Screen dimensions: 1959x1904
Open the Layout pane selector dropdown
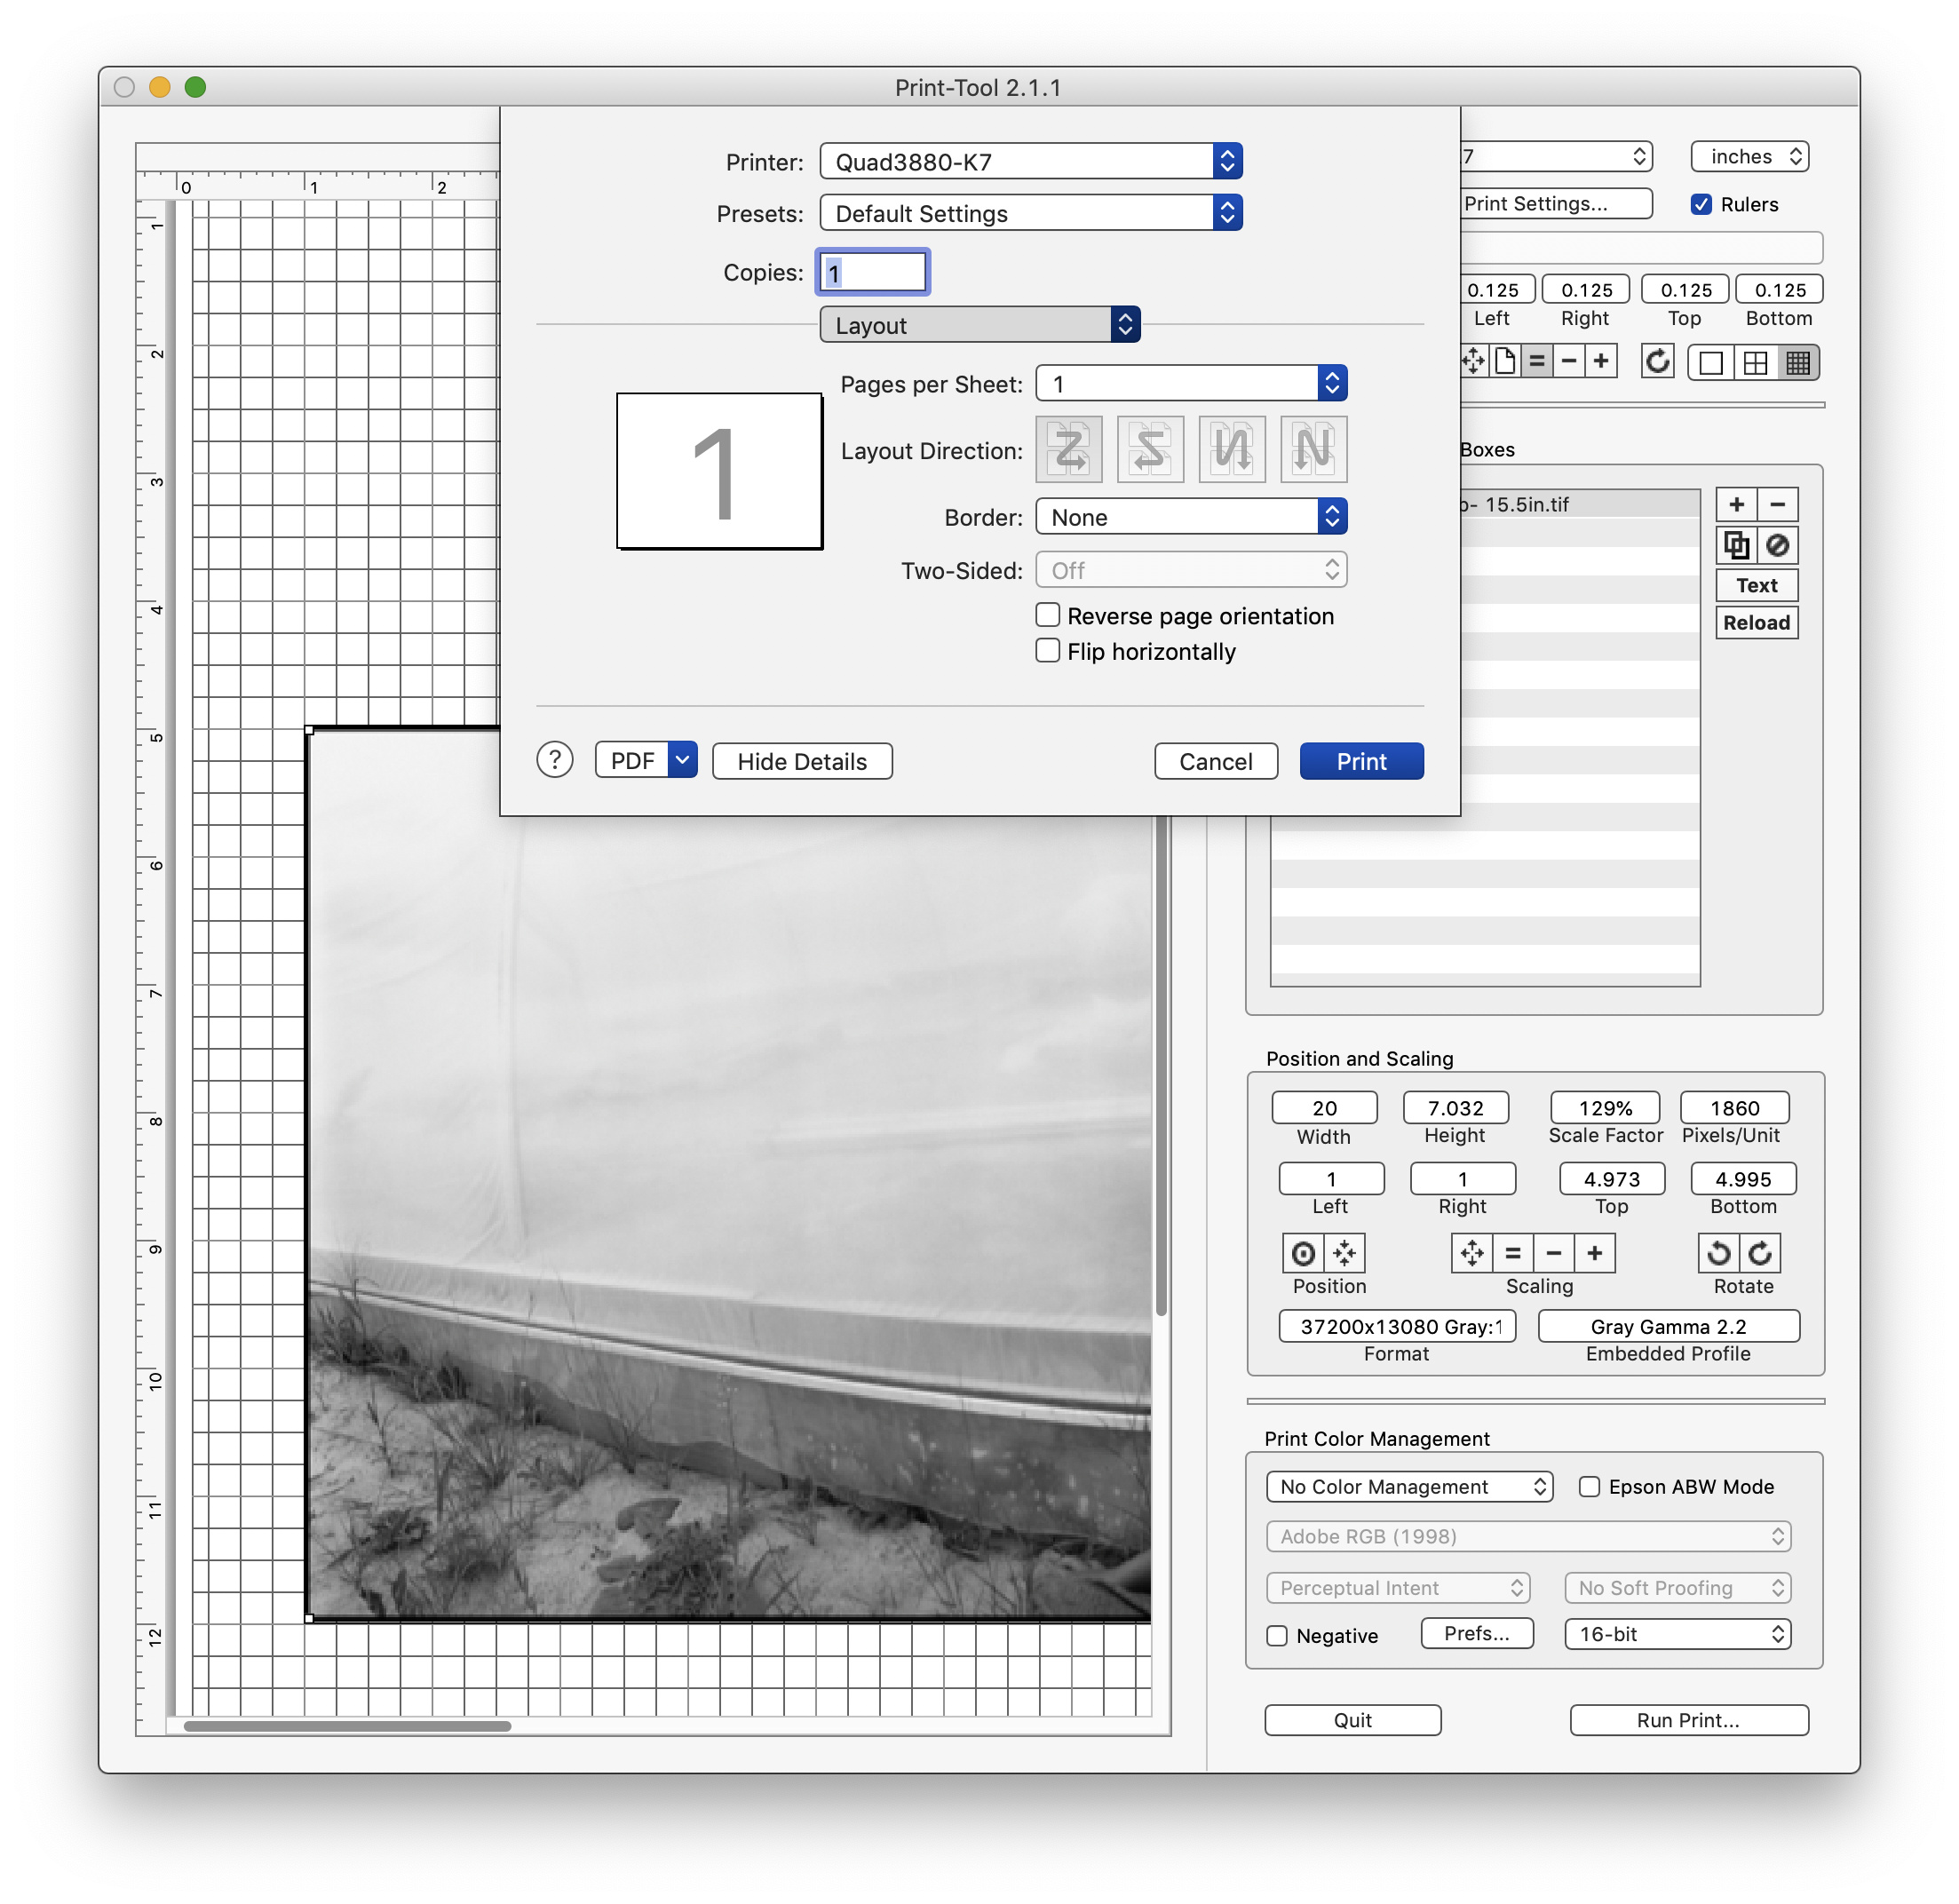980,325
